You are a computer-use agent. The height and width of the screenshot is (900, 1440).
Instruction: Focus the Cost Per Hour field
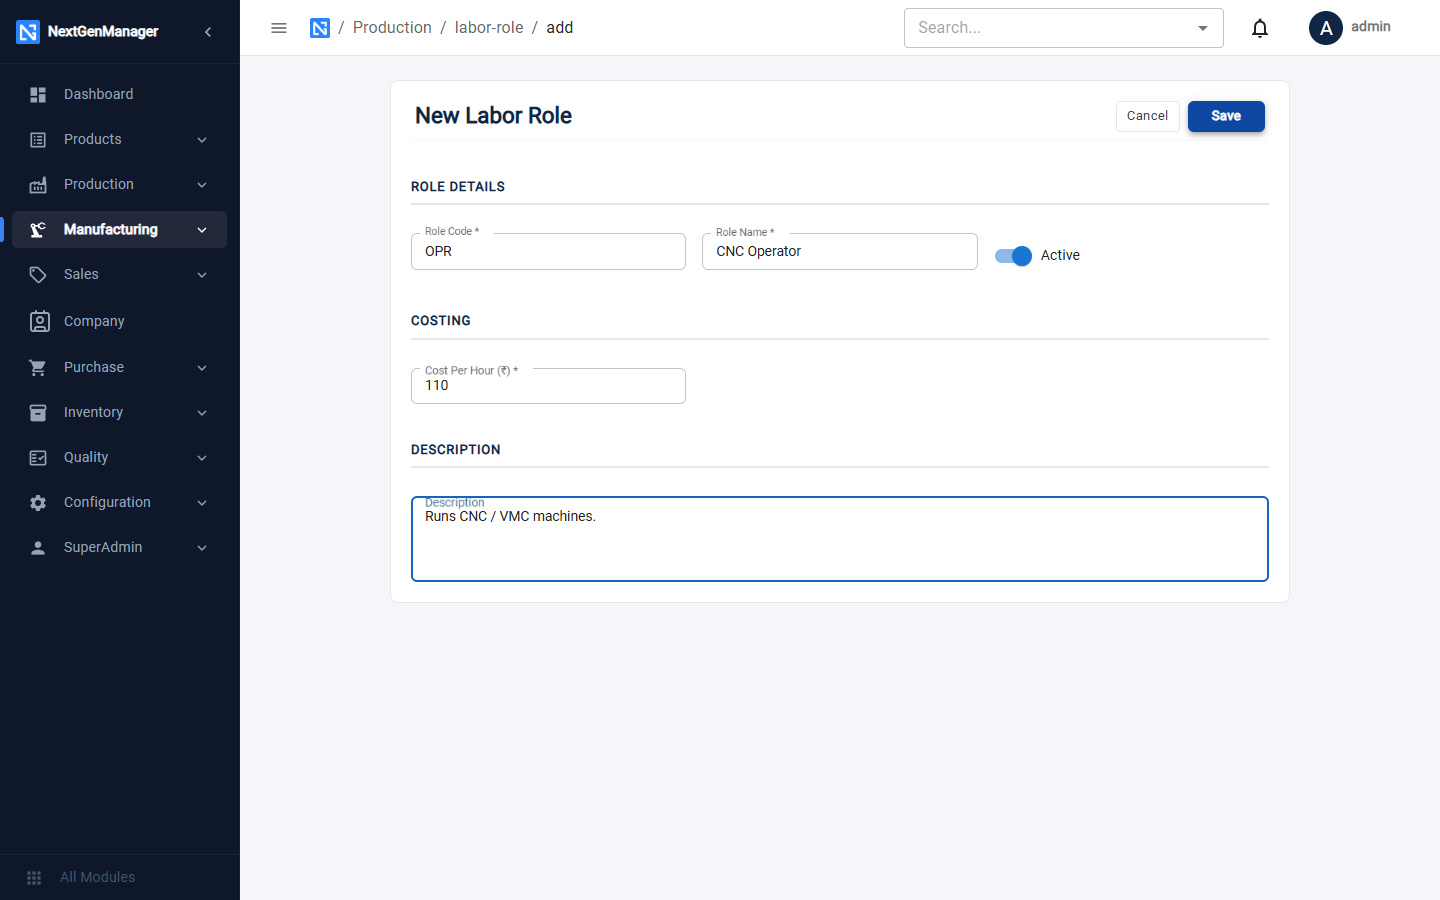pos(548,386)
